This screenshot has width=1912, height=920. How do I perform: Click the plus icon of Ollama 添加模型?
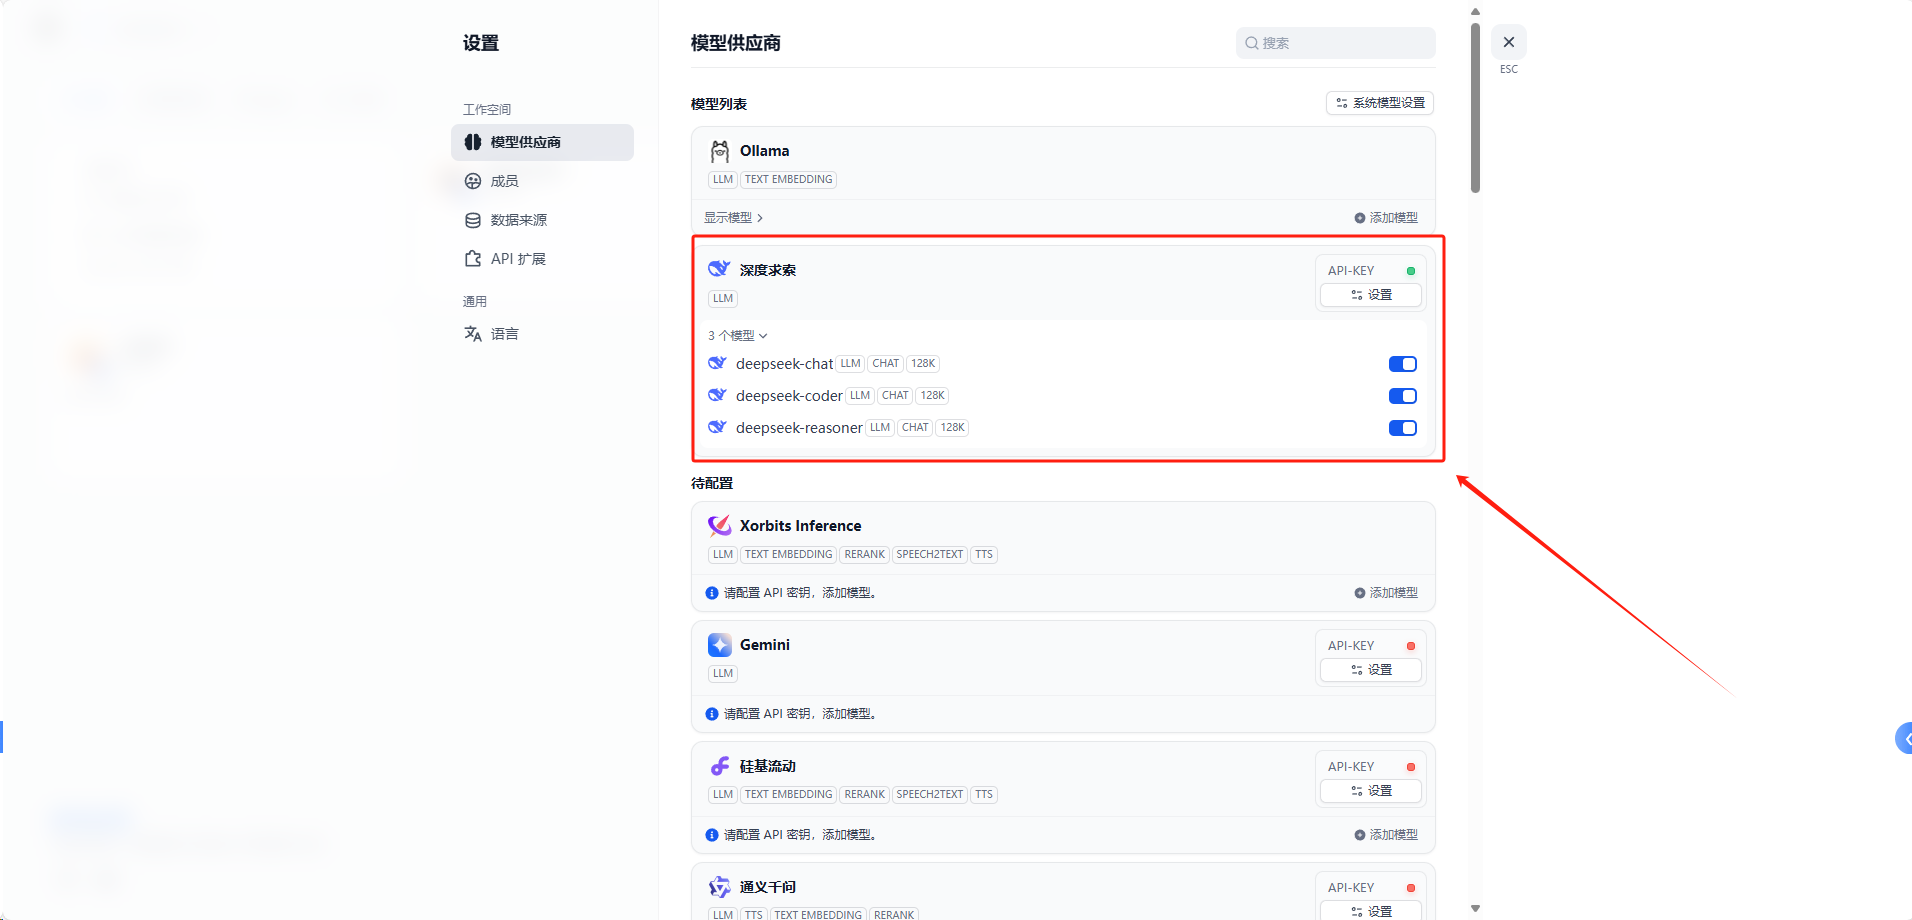pyautogui.click(x=1360, y=218)
